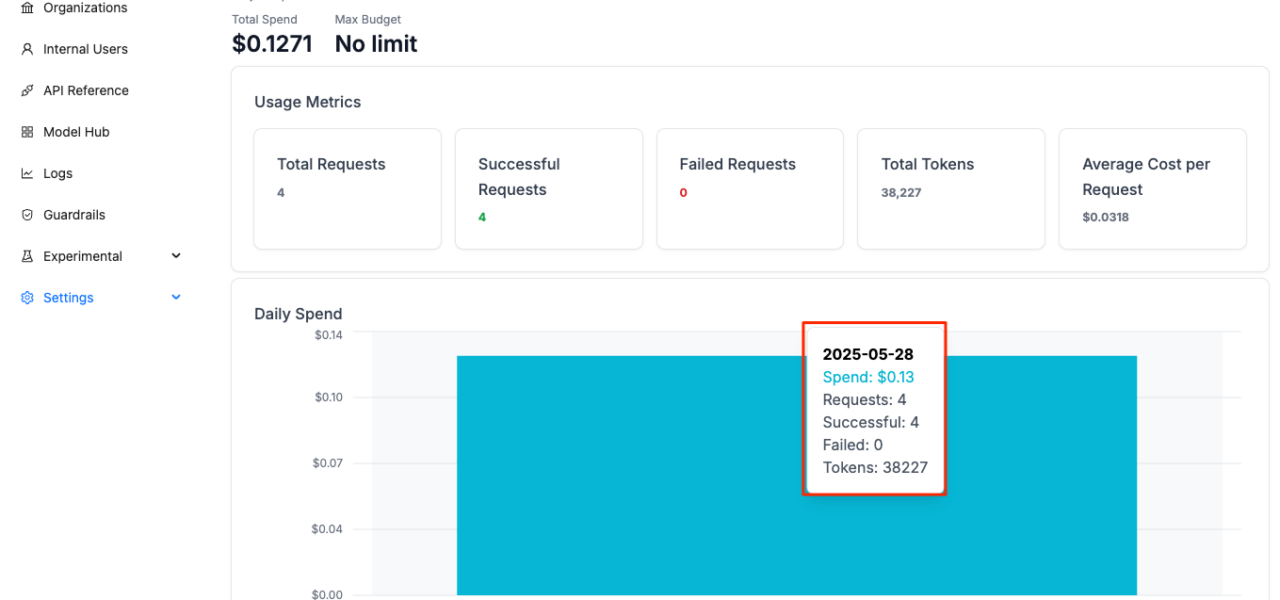Click the Model Hub grid icon
Viewport: 1280px width, 600px height.
[x=27, y=132]
